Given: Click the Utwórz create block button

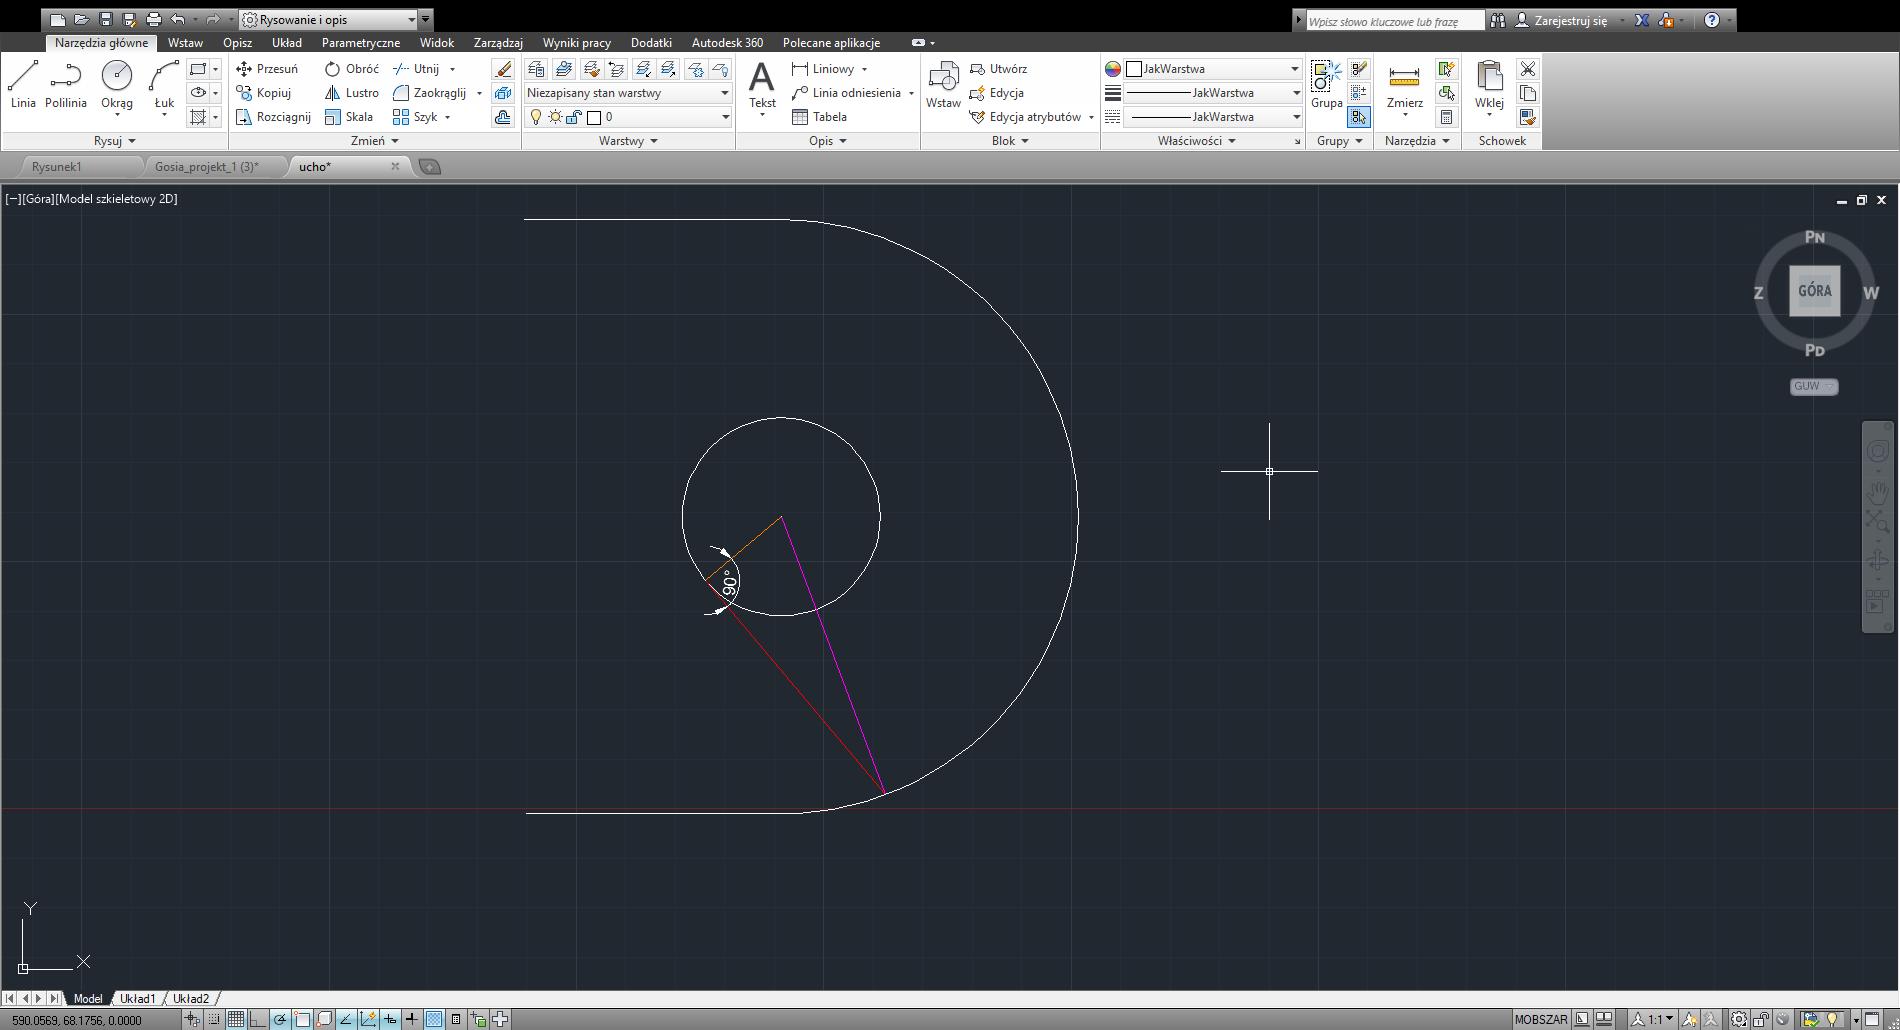Looking at the screenshot, I should [x=998, y=69].
